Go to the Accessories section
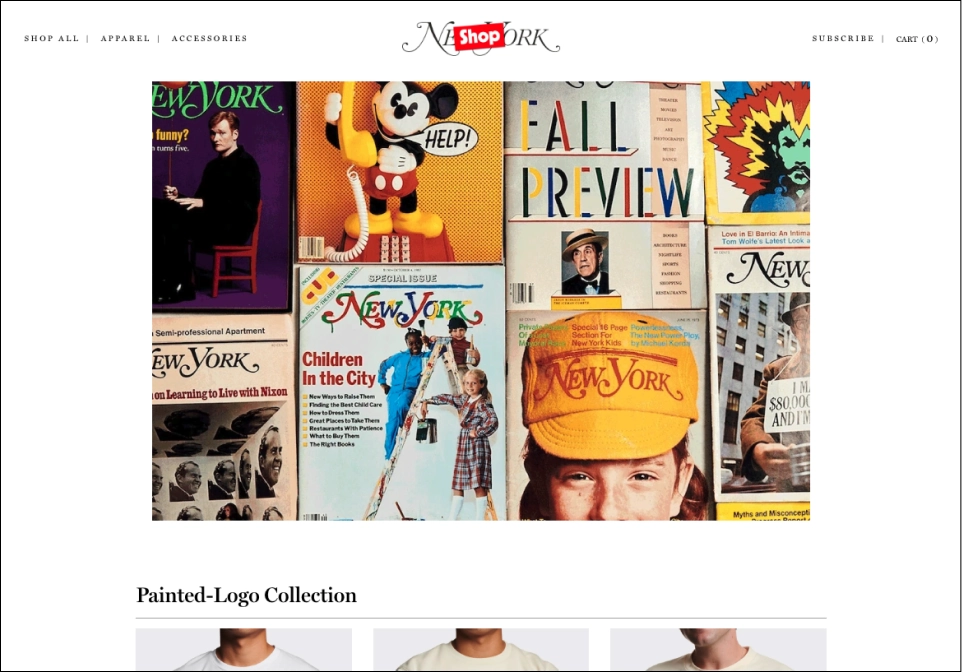 [209, 38]
